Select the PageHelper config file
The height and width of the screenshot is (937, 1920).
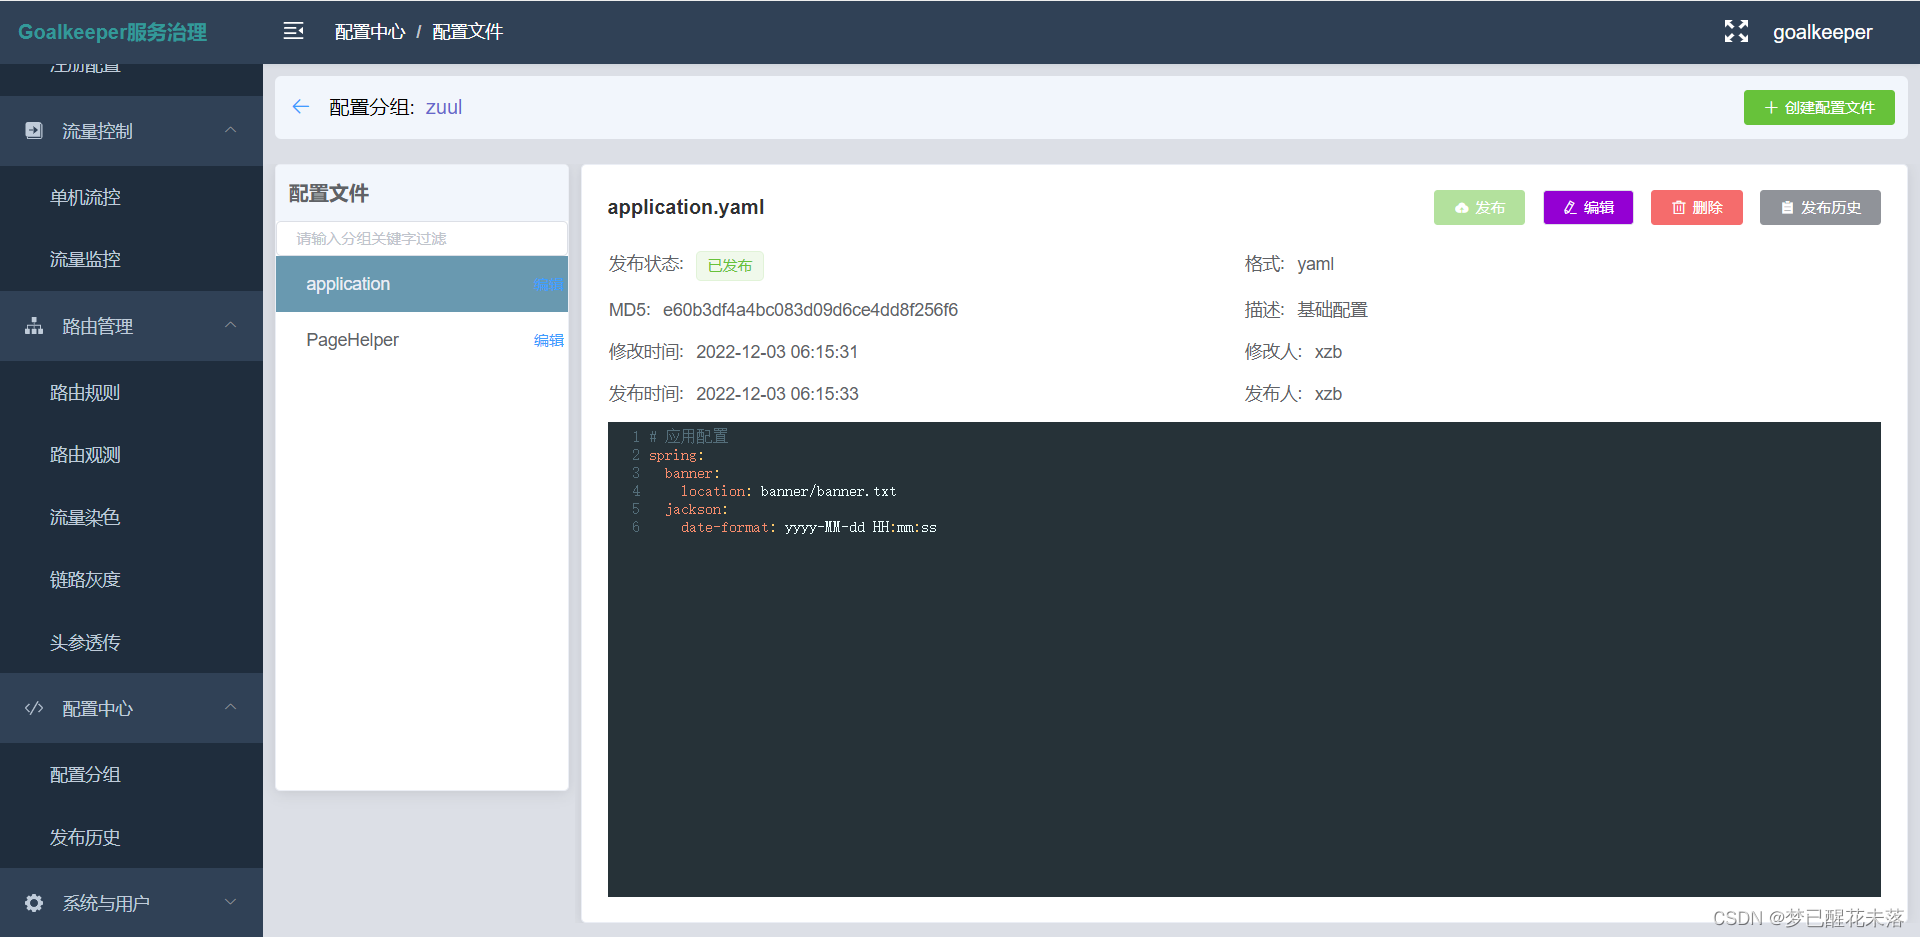(422, 340)
